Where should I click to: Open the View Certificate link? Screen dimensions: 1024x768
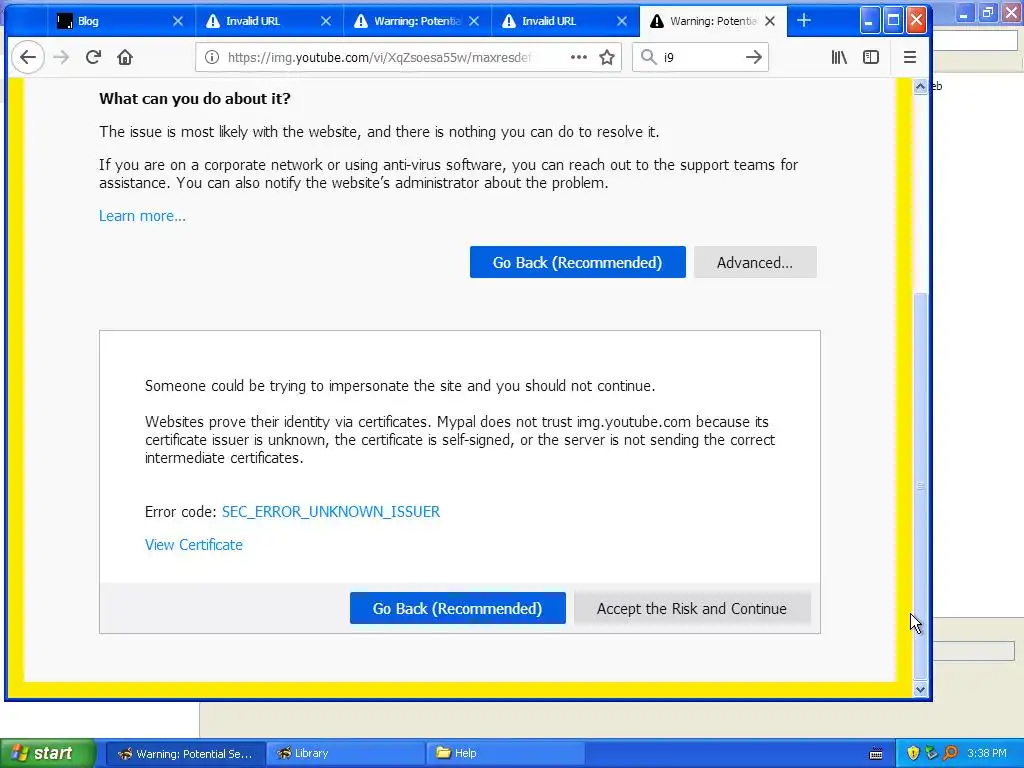pos(193,545)
